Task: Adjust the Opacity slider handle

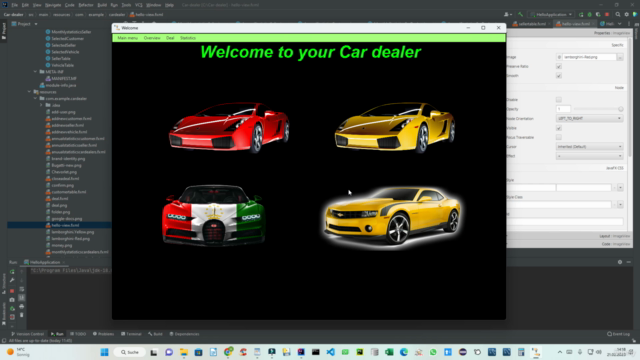Action: 621,109
